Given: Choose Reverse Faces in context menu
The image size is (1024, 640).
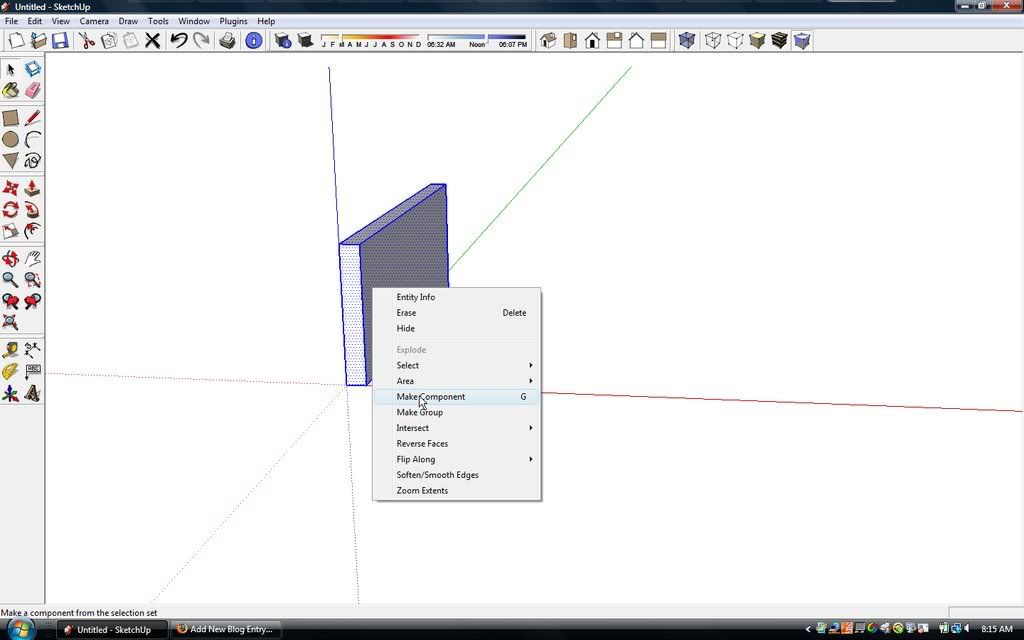Looking at the screenshot, I should (457, 443).
